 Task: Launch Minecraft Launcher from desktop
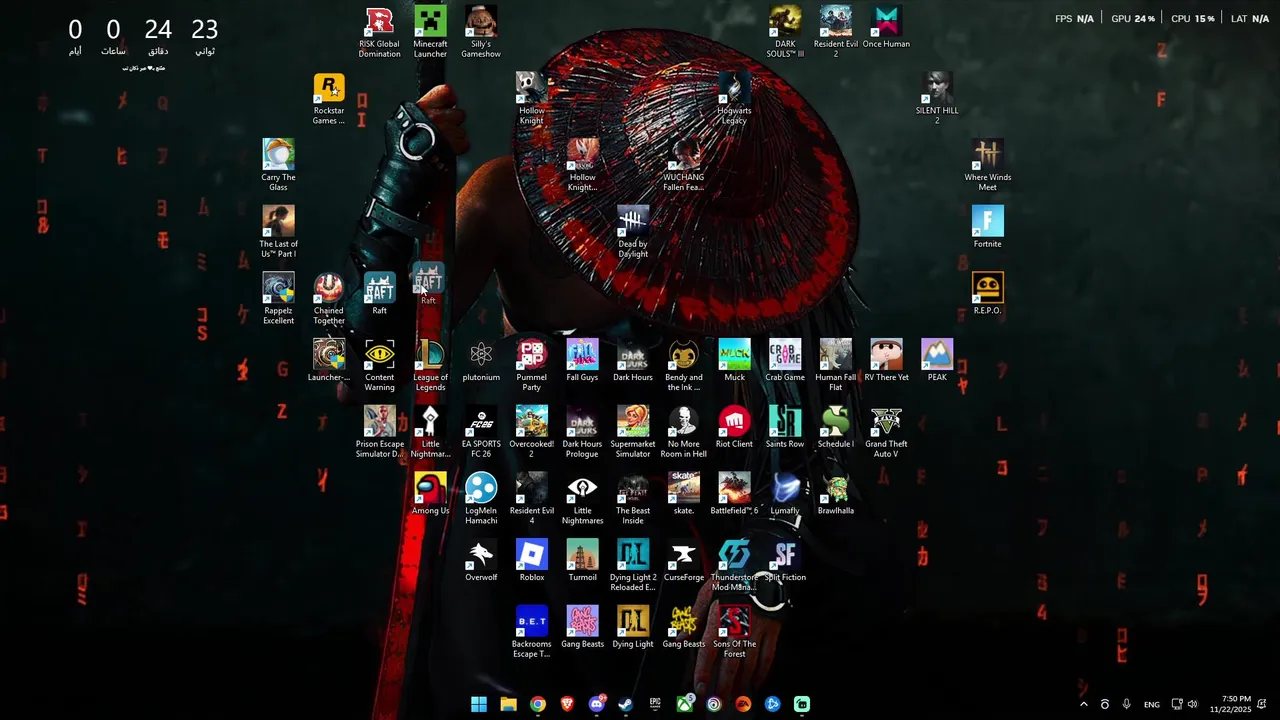pyautogui.click(x=430, y=32)
